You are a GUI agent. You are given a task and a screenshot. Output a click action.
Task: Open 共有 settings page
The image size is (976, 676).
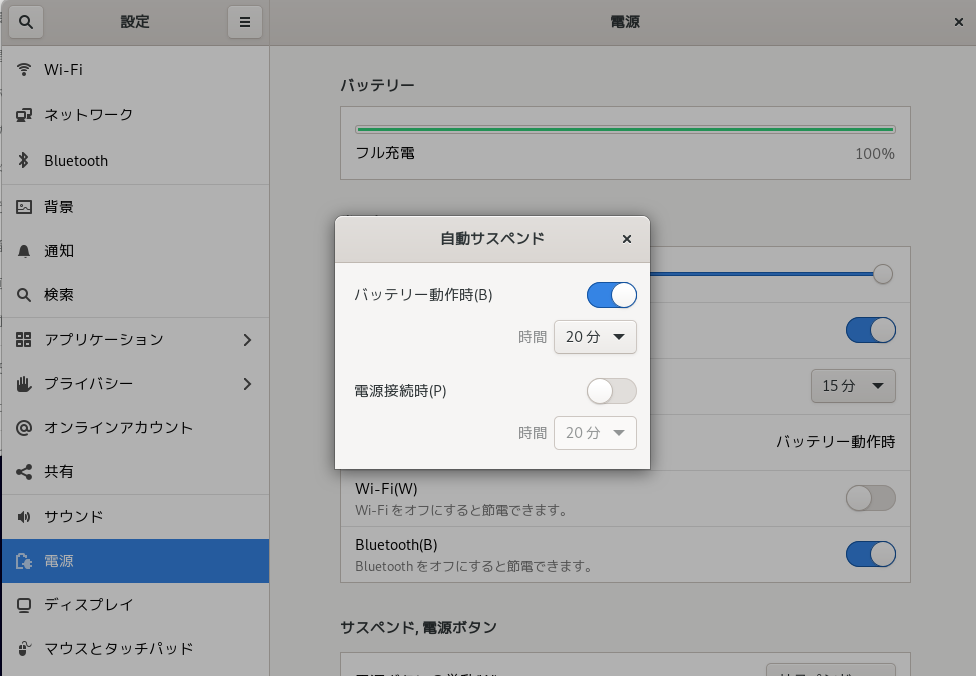(x=135, y=472)
